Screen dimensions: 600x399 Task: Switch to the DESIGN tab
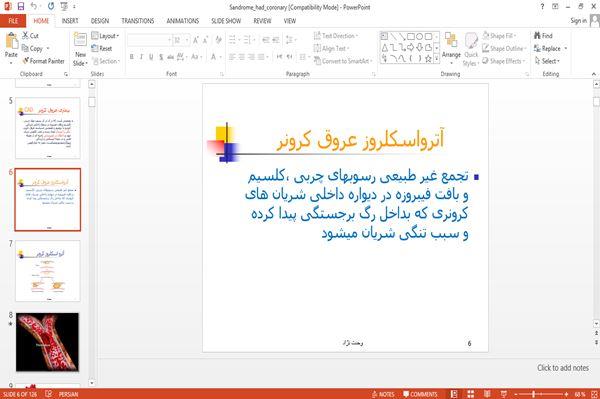100,21
